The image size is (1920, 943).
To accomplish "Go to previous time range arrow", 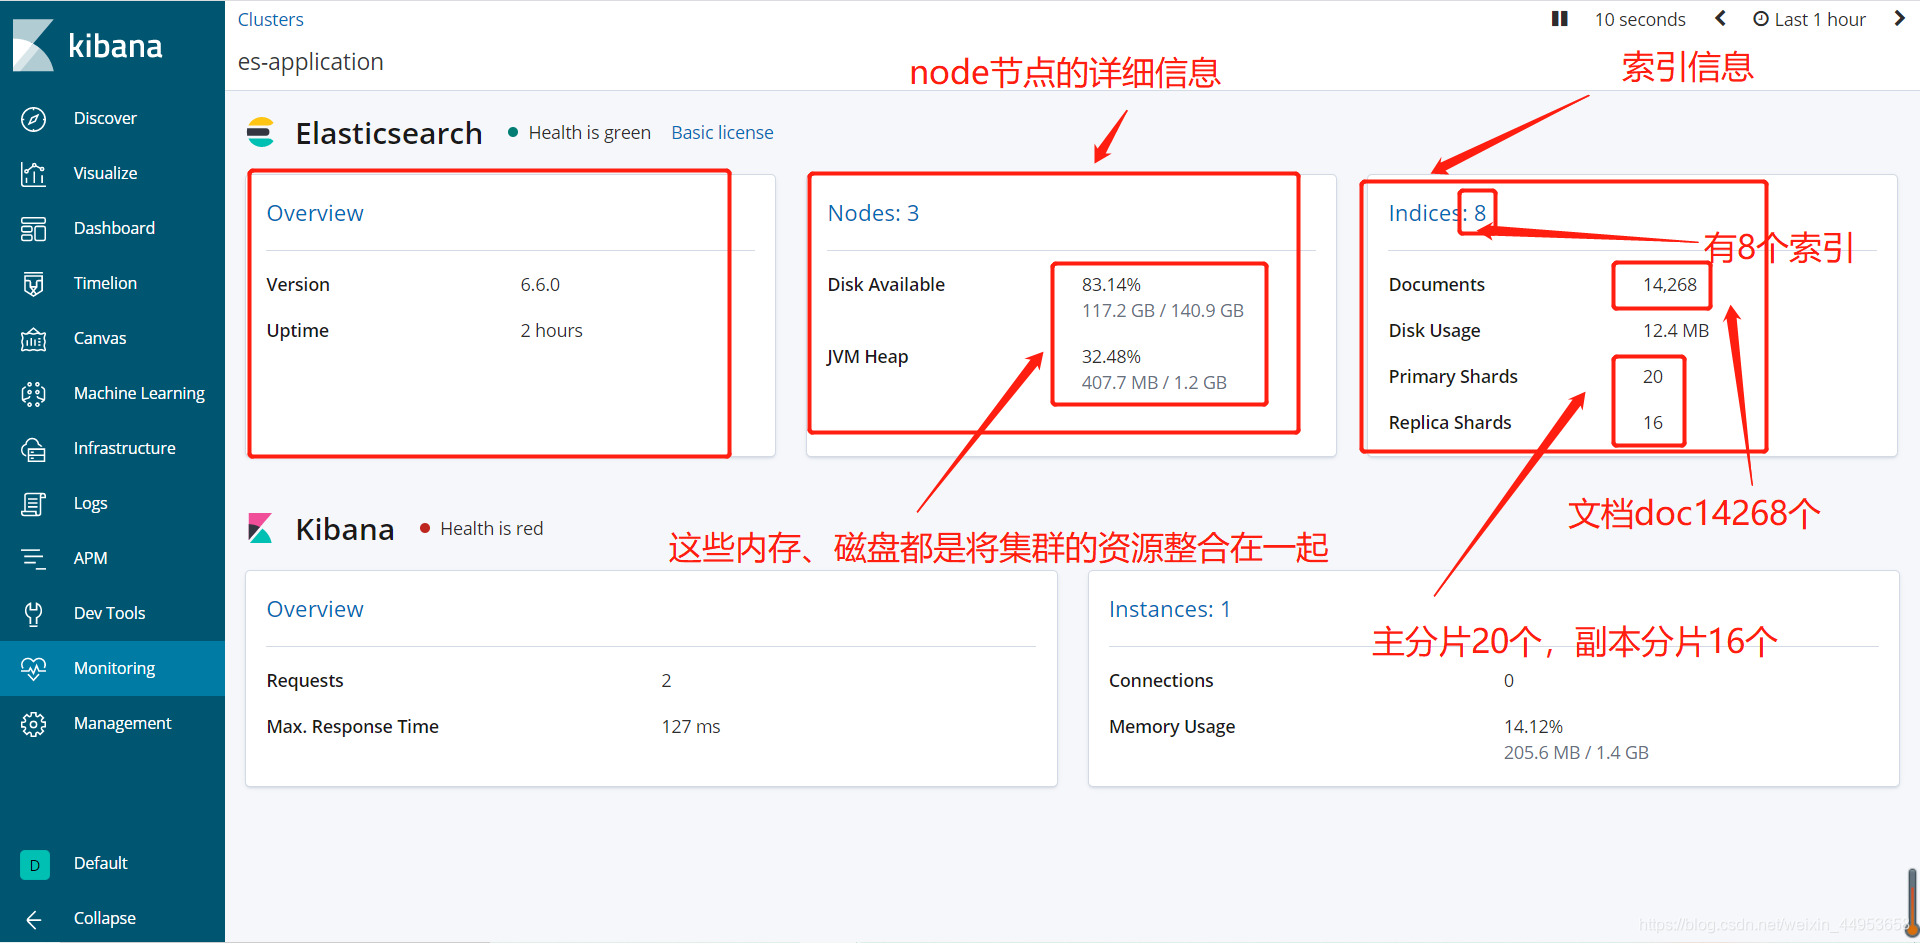I will click(1720, 19).
